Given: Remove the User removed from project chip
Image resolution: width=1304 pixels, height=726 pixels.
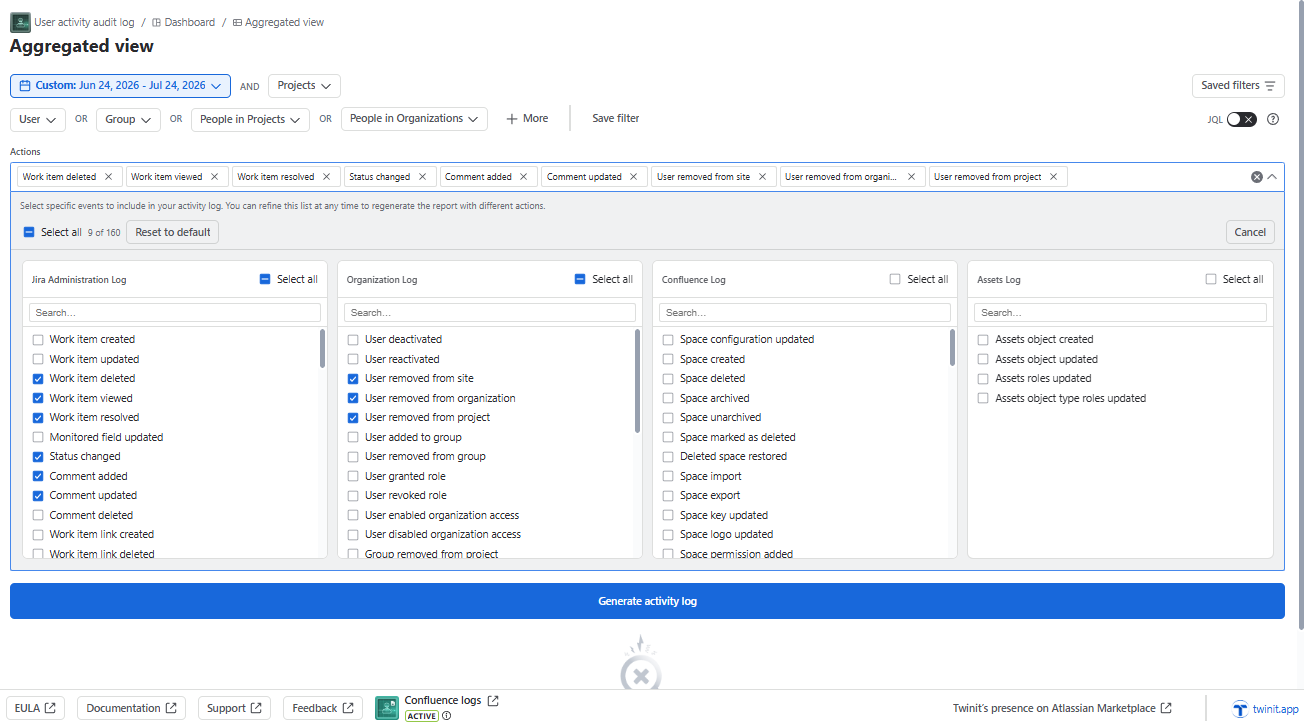Looking at the screenshot, I should pyautogui.click(x=1053, y=177).
